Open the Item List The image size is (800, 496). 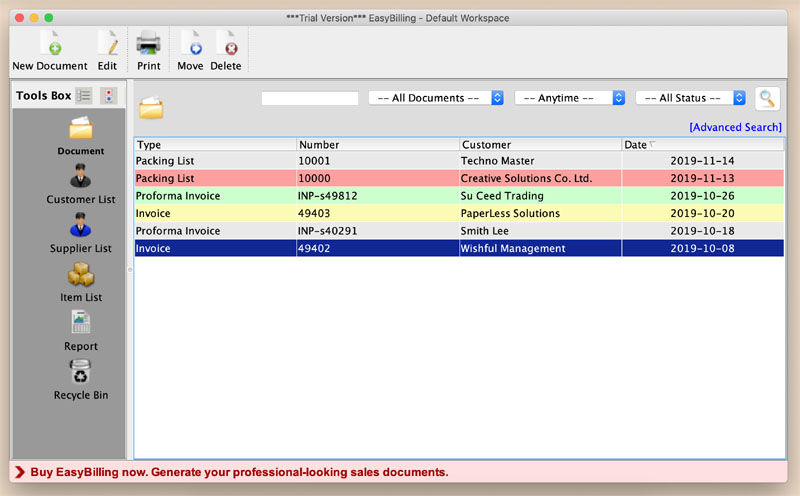pos(81,282)
